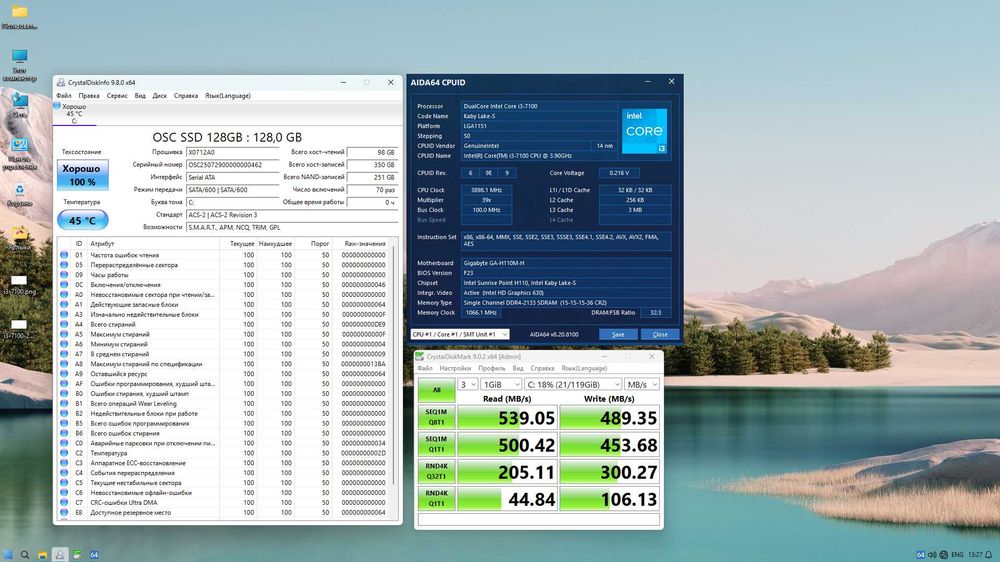Click the Интерфейс field showing Serial ATA

click(x=232, y=177)
